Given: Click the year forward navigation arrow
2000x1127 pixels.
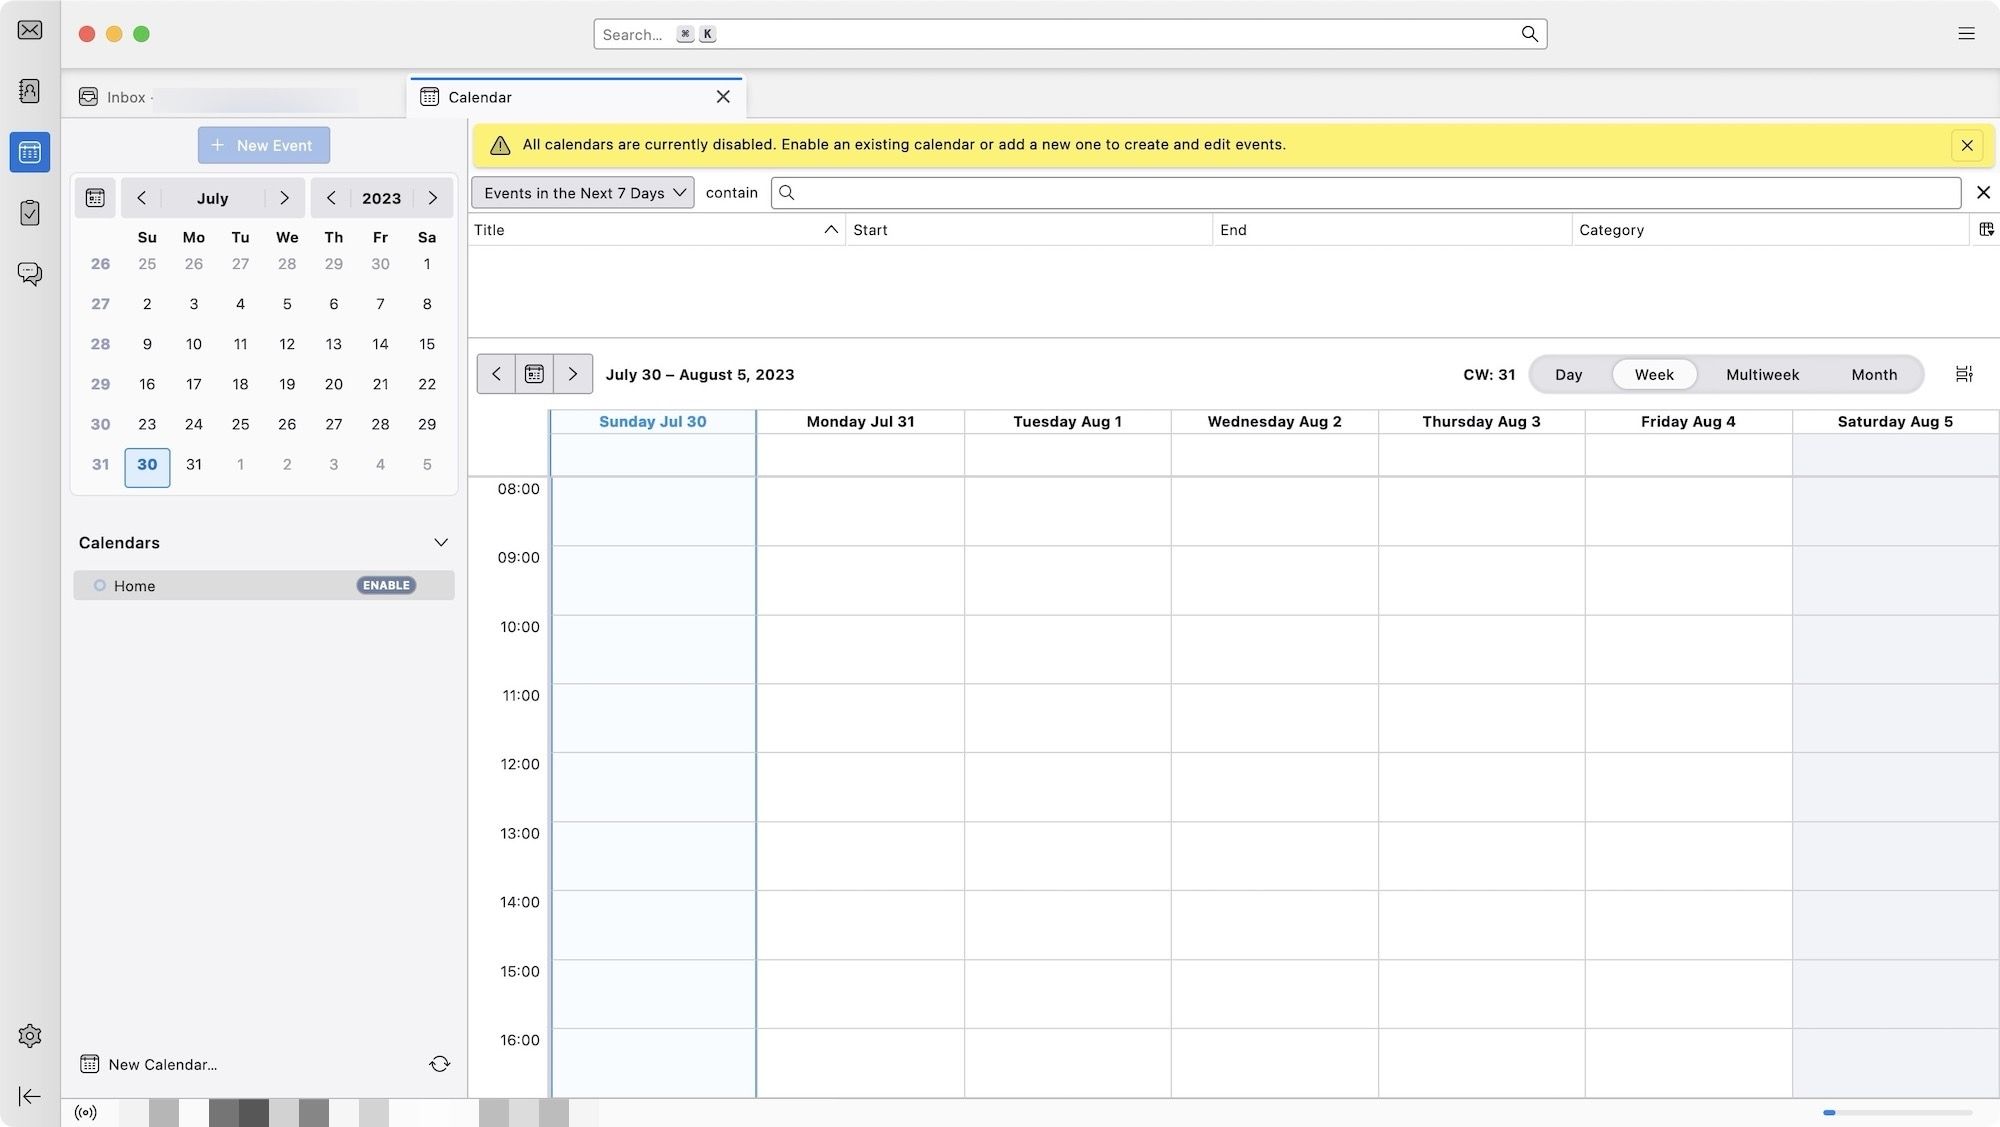Looking at the screenshot, I should point(433,198).
